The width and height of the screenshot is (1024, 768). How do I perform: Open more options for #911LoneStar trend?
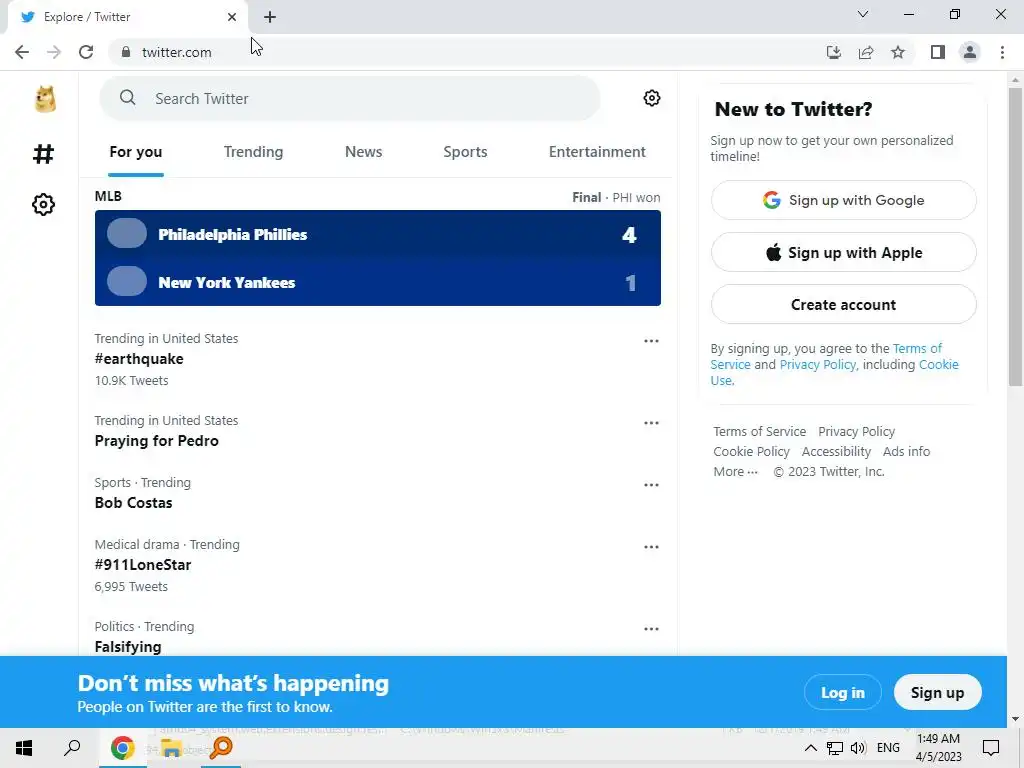pos(651,547)
